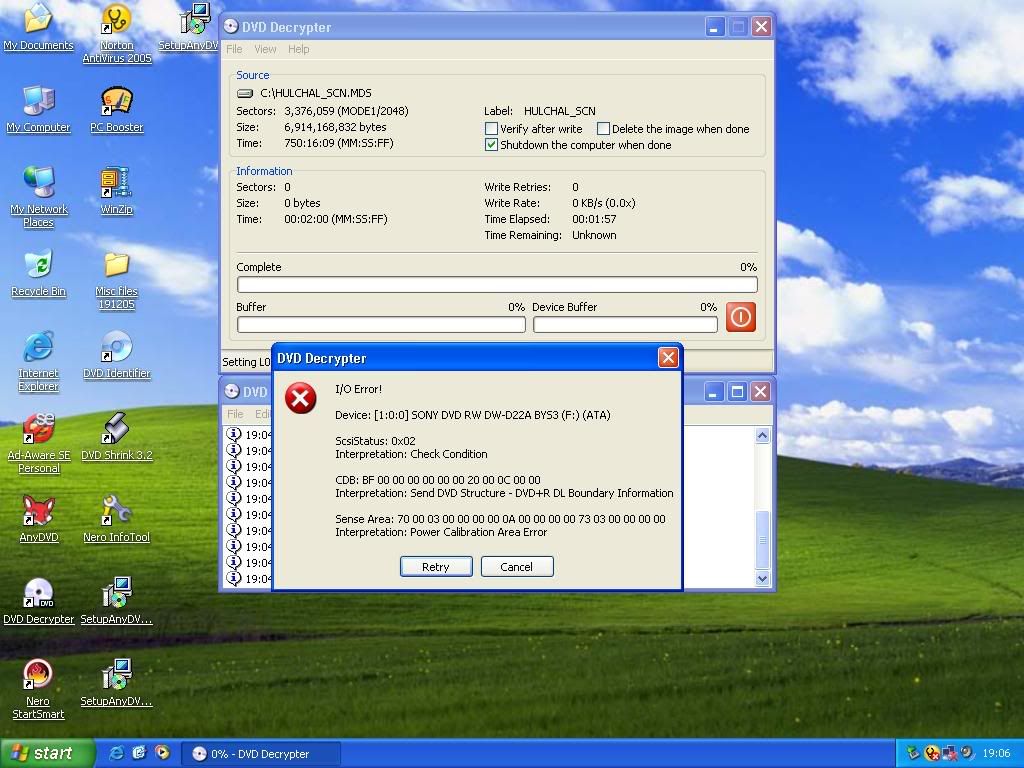Click the Device Buffer progress bar
Viewport: 1024px width, 768px height.
625,325
